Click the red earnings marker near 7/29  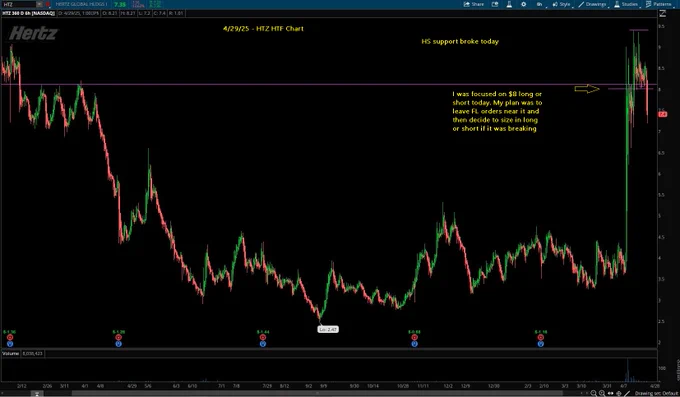[263, 338]
